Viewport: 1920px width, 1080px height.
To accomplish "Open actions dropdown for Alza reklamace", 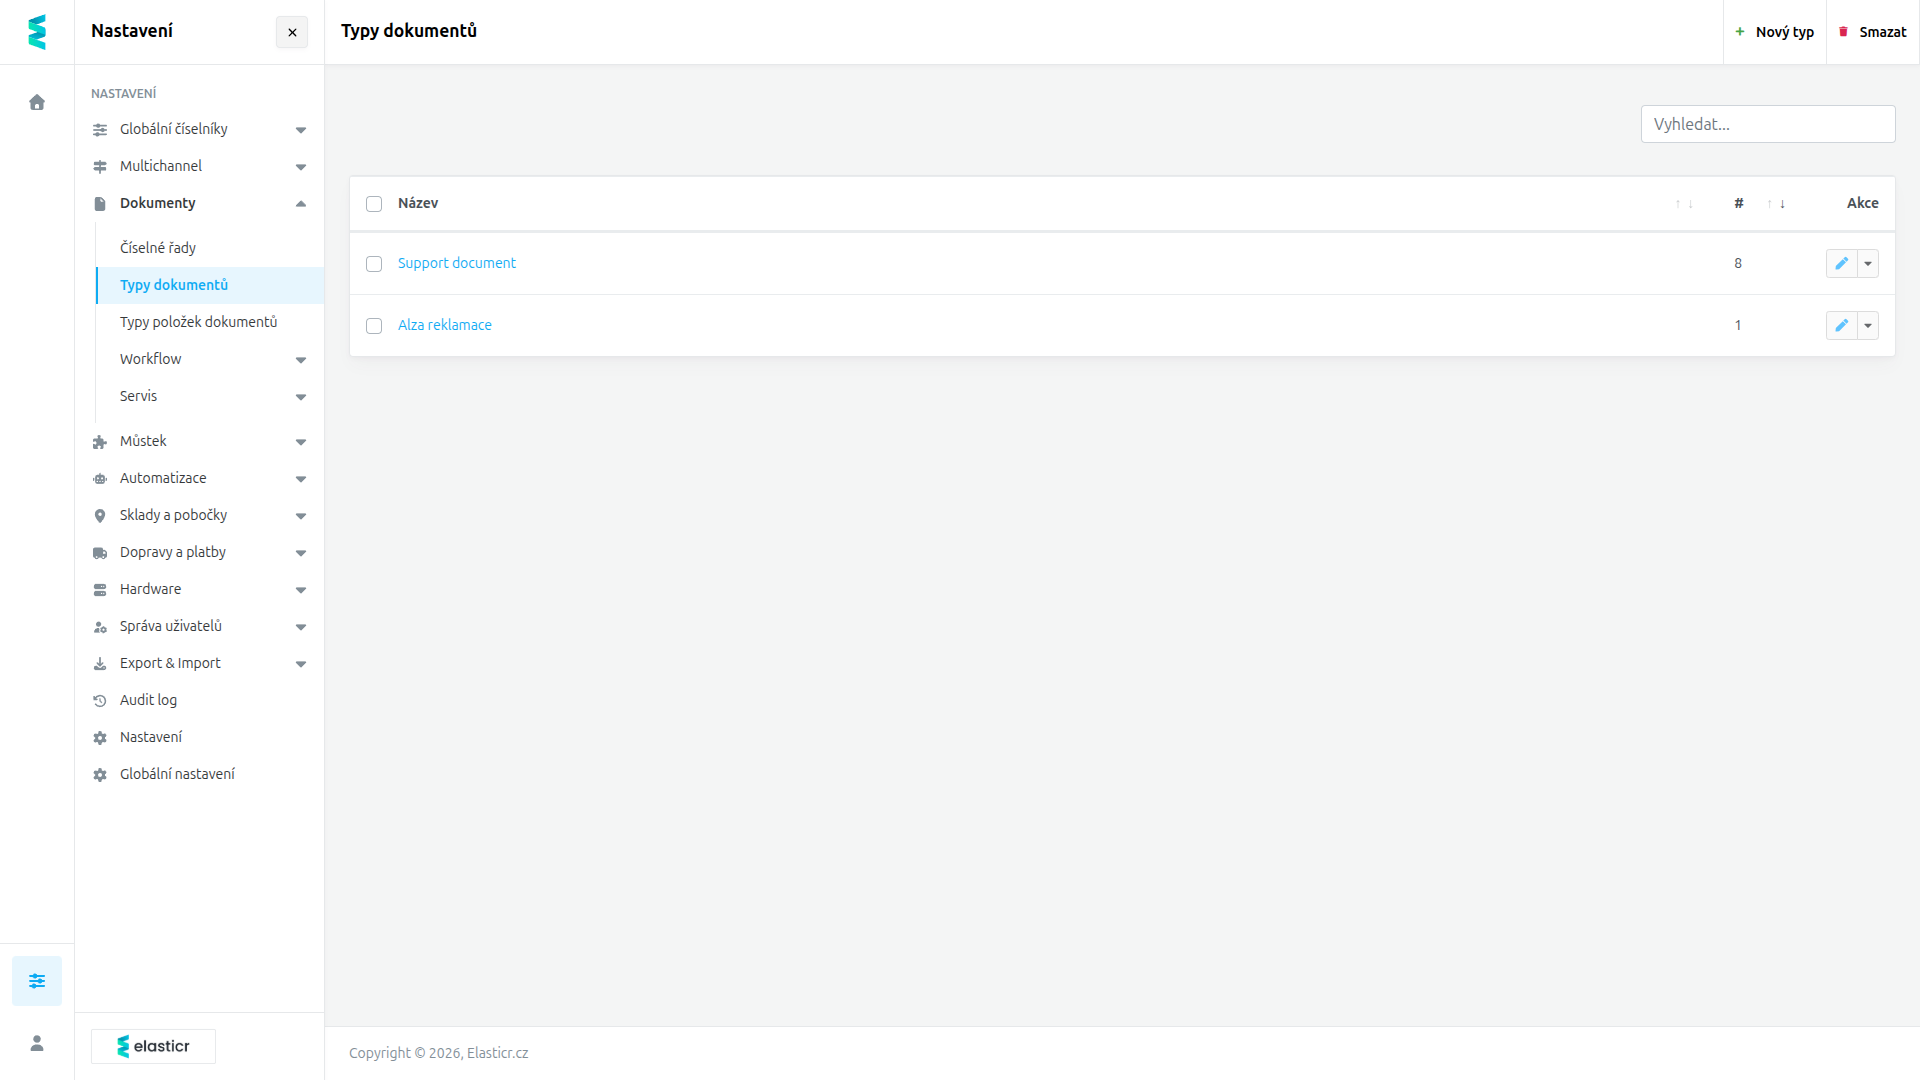I will coord(1868,325).
